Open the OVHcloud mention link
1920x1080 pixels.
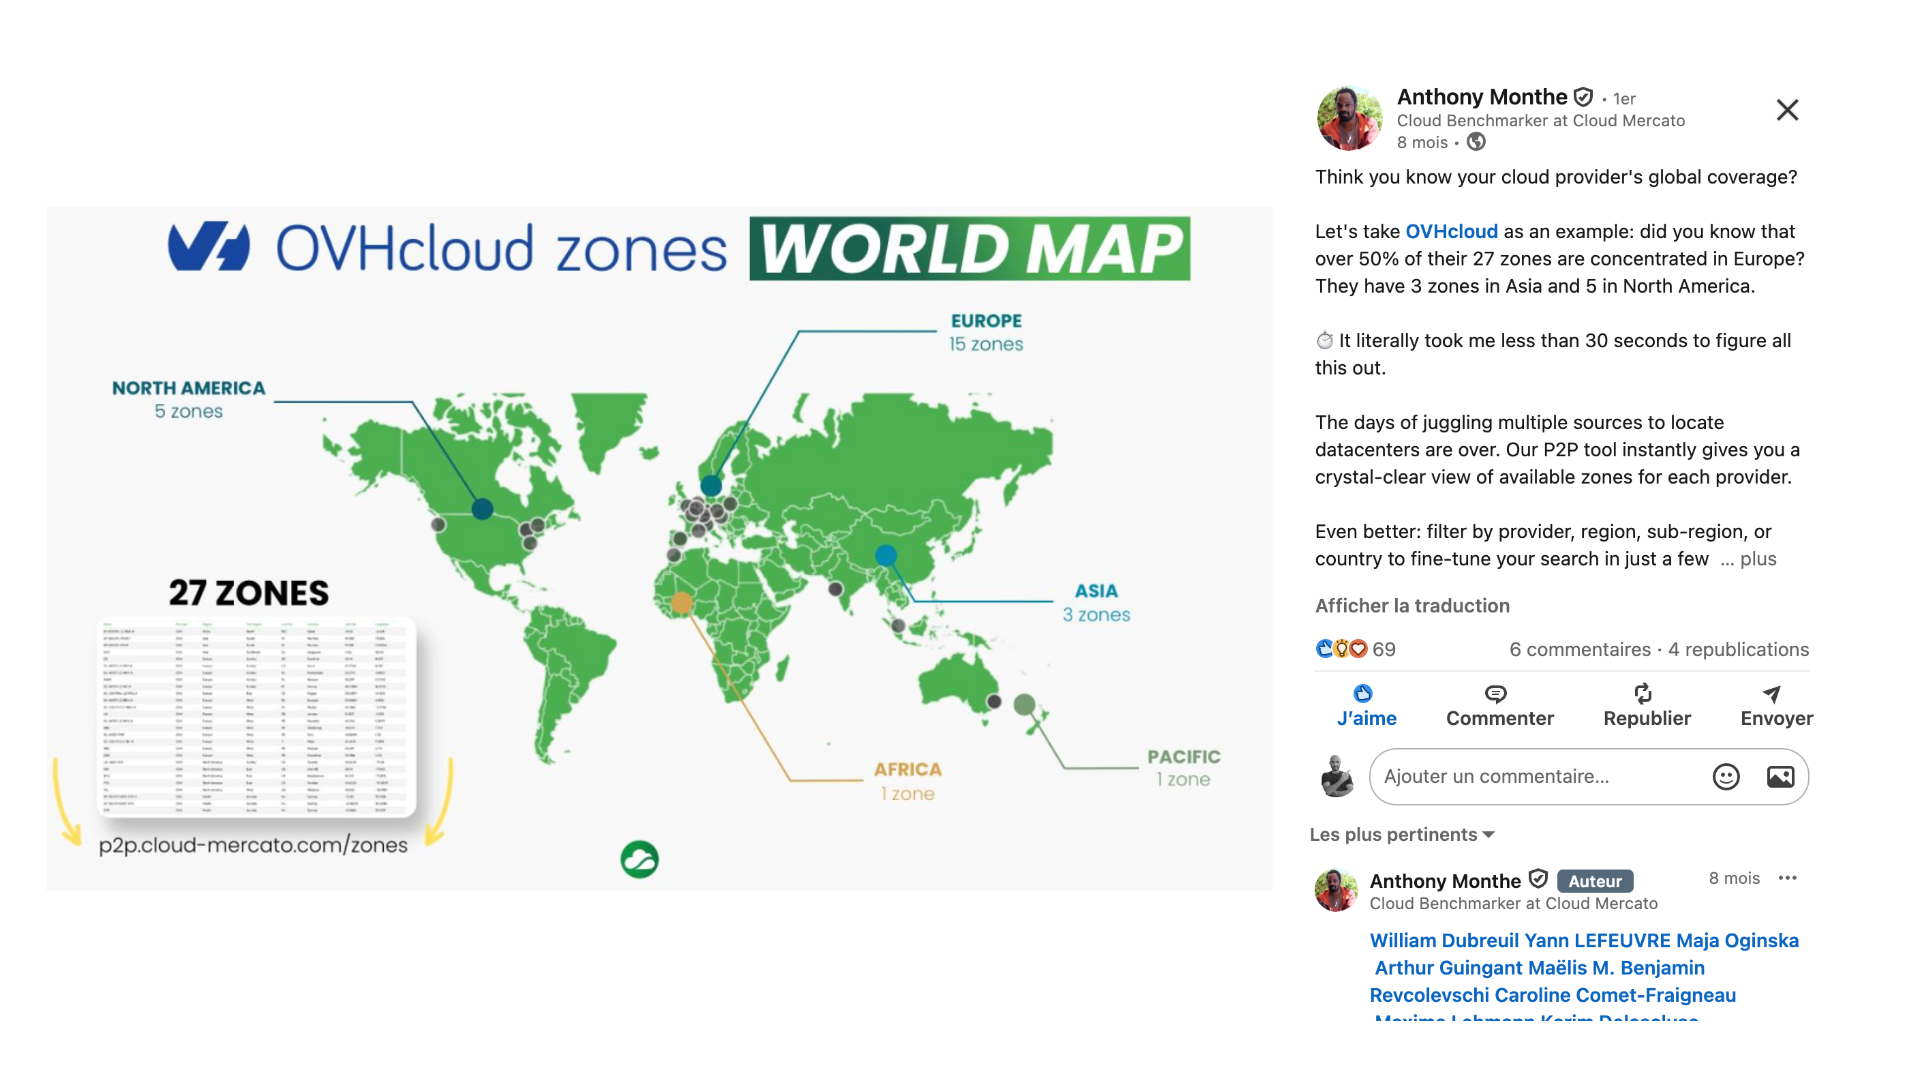click(x=1451, y=232)
